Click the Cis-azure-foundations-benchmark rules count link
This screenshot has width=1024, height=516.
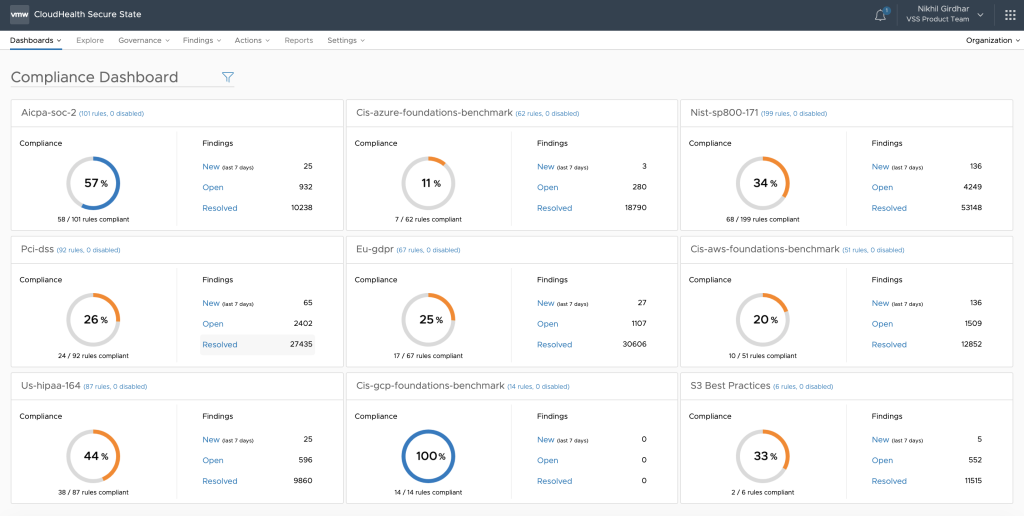(x=547, y=114)
